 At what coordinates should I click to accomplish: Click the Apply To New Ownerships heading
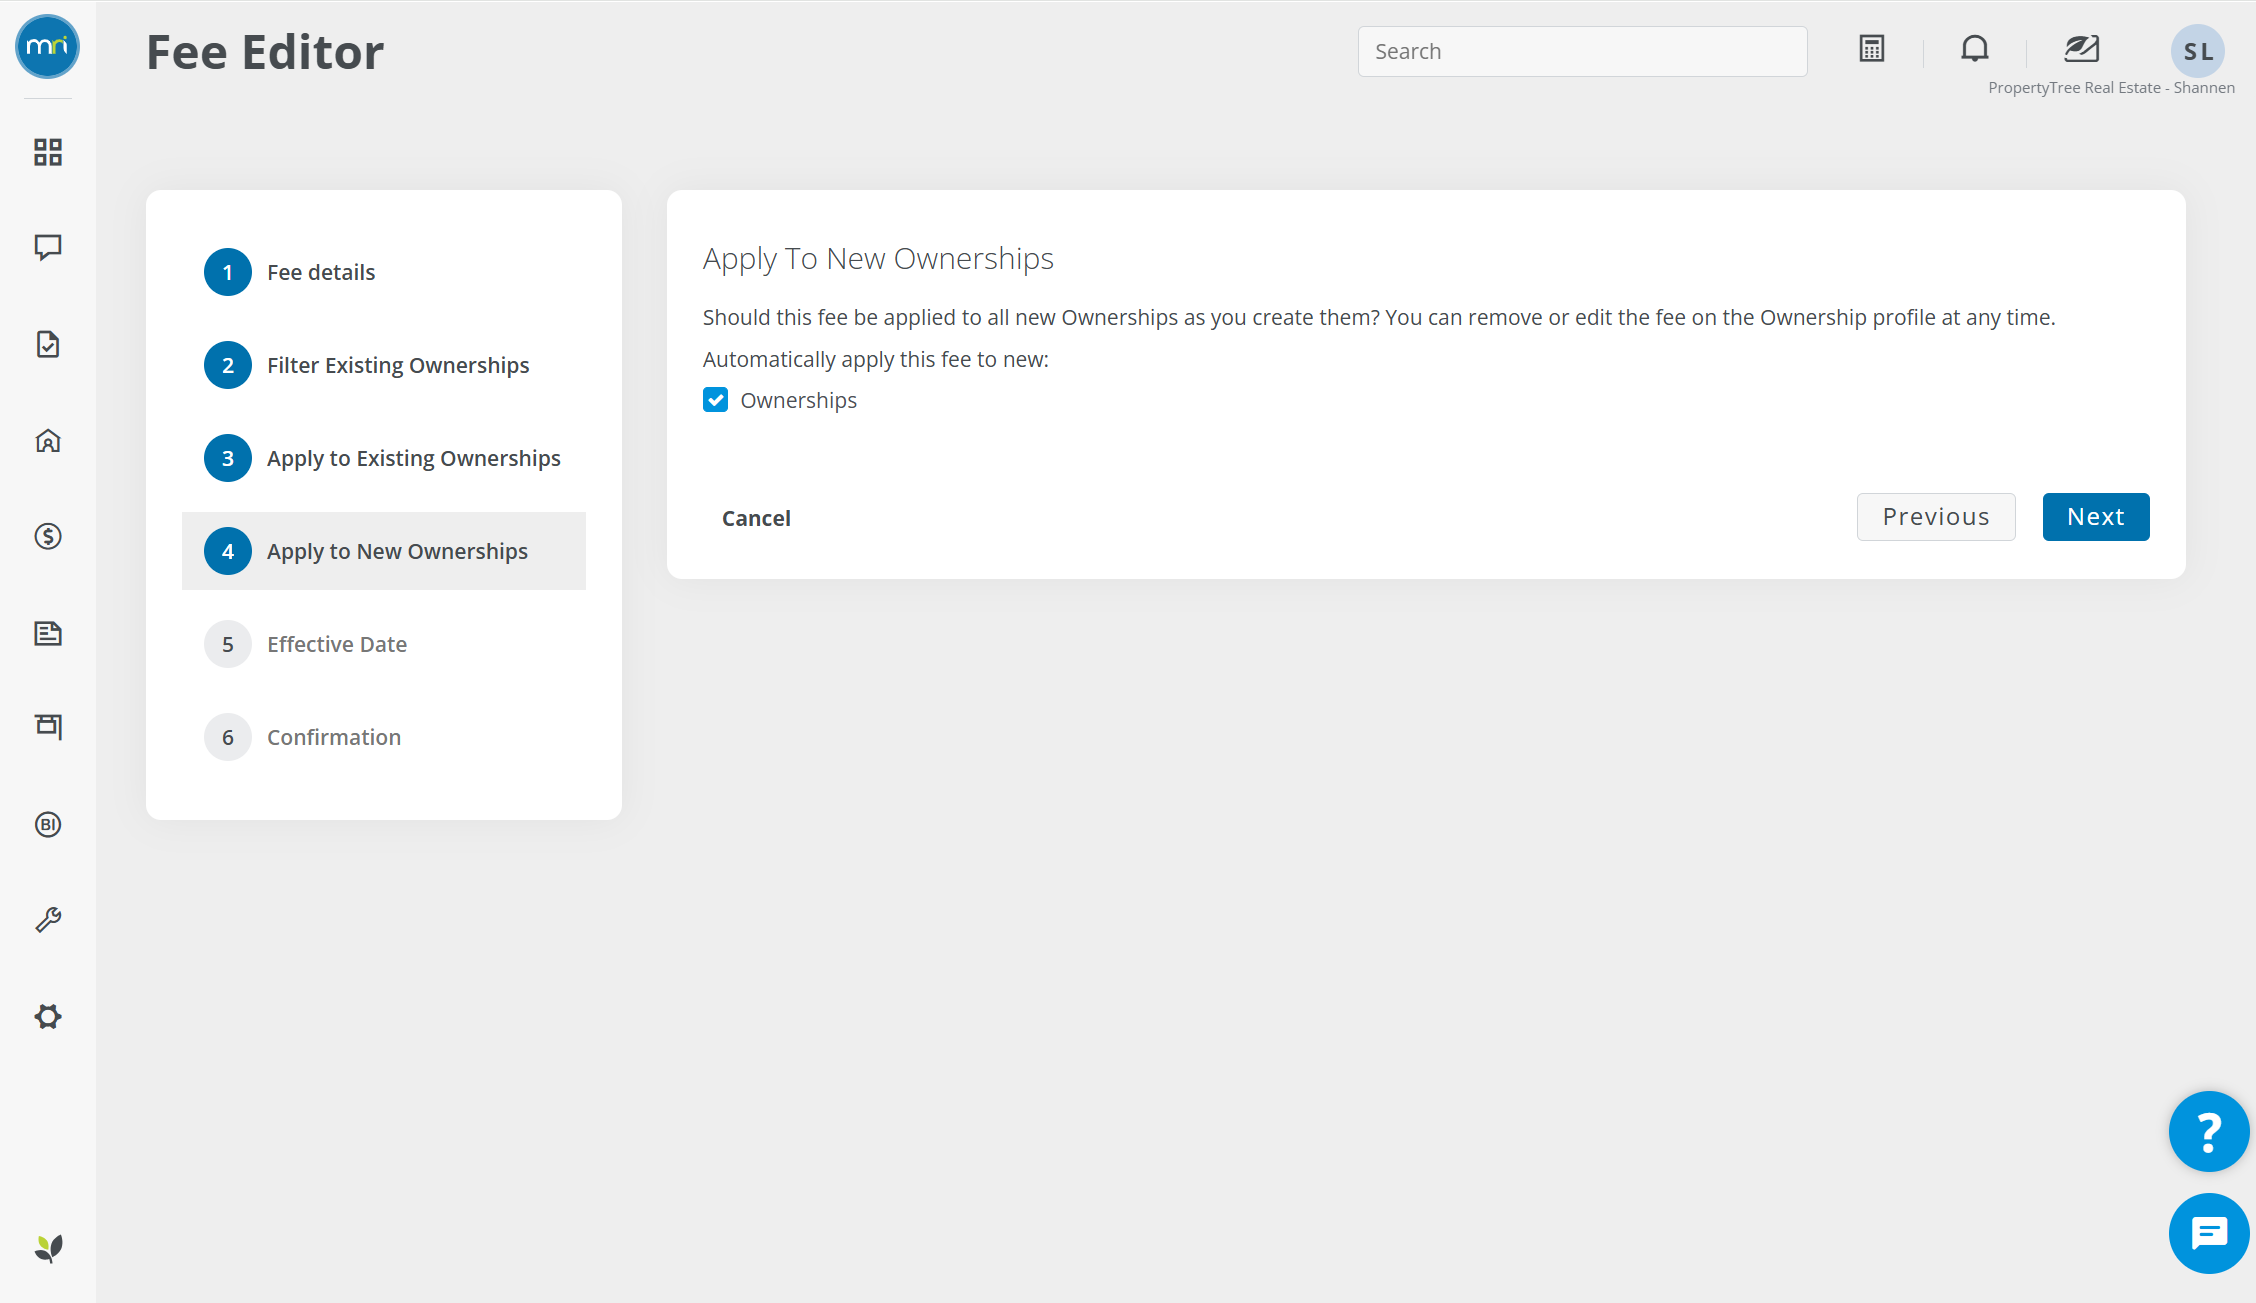pos(878,259)
